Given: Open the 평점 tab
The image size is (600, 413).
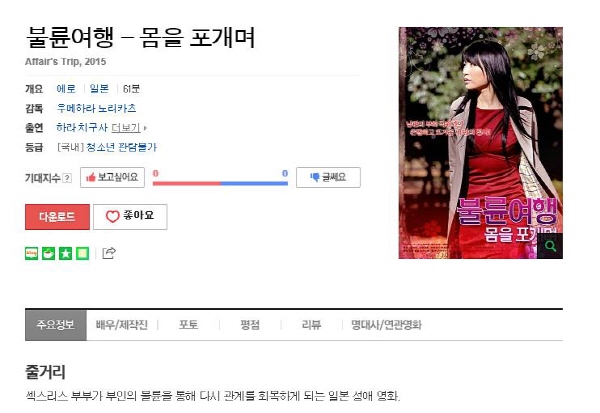Looking at the screenshot, I should pos(250,325).
